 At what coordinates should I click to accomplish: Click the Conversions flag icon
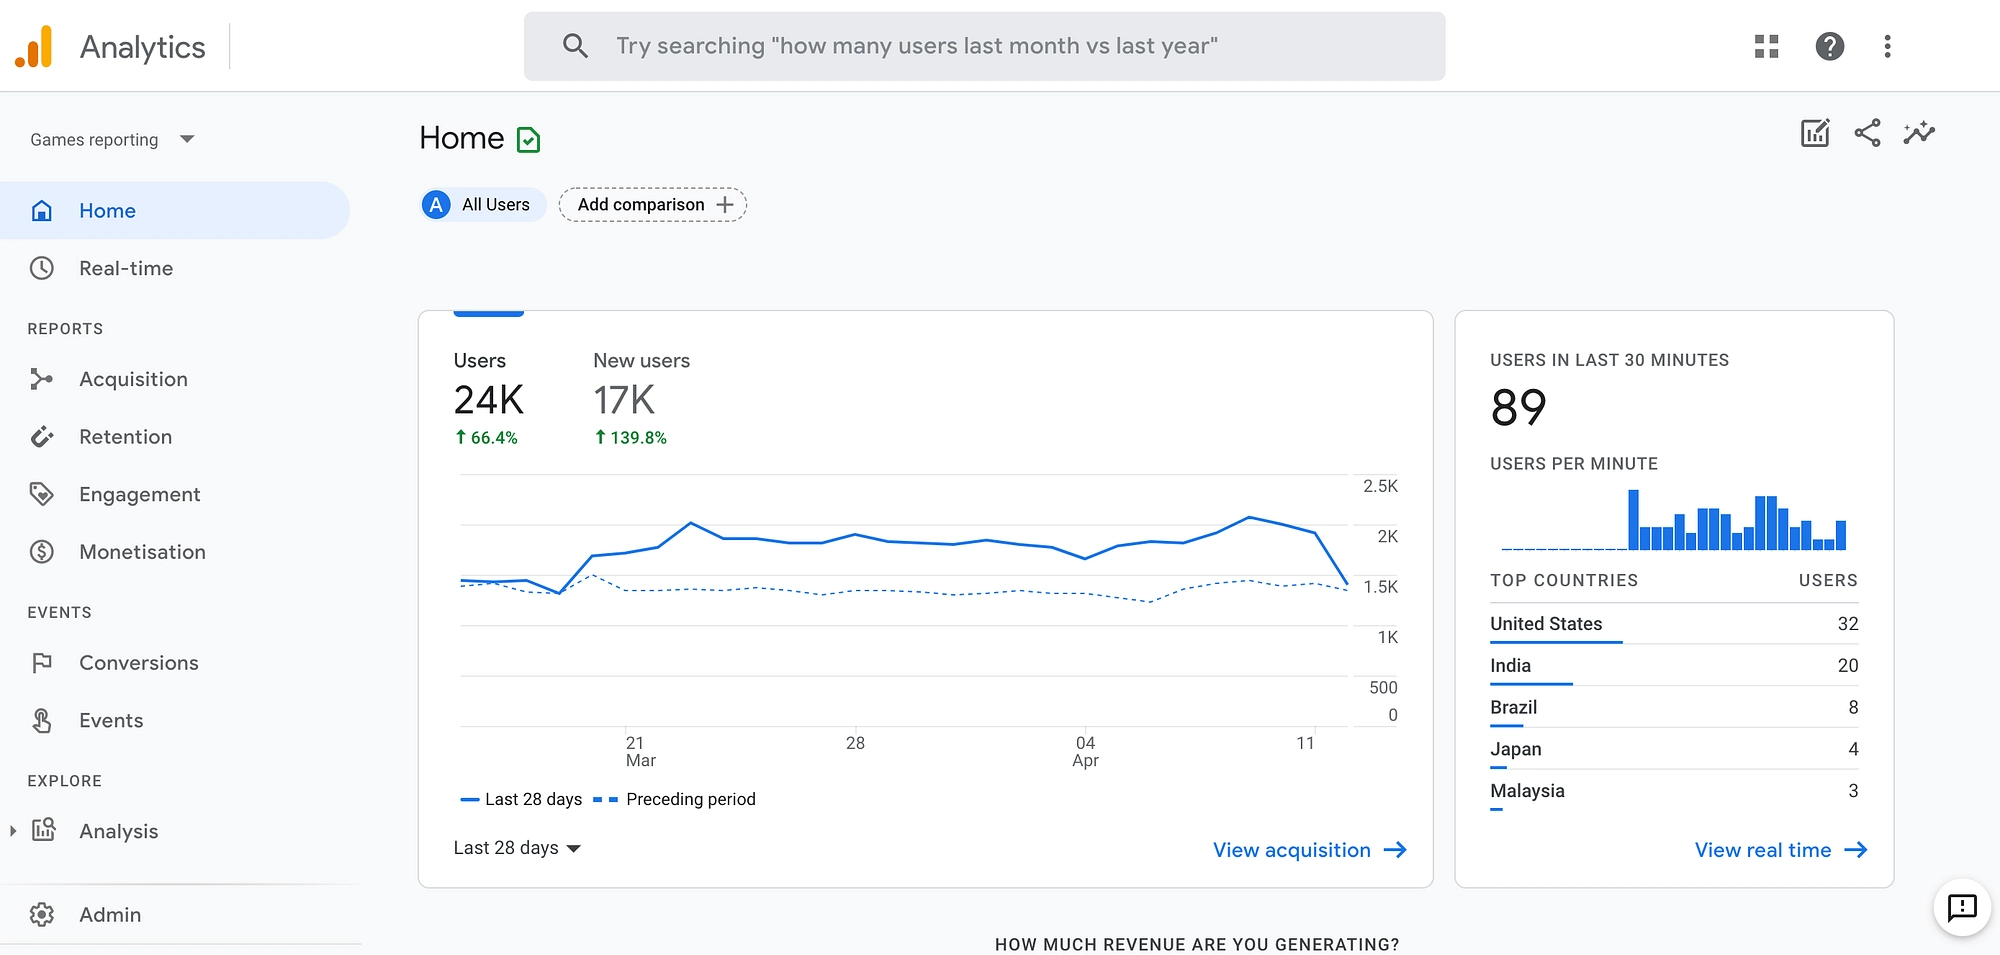(42, 663)
